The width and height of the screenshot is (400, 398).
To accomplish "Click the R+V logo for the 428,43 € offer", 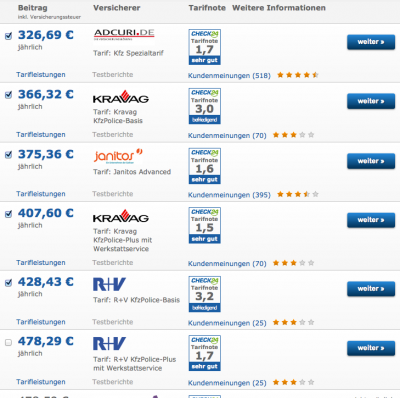I will click(109, 284).
